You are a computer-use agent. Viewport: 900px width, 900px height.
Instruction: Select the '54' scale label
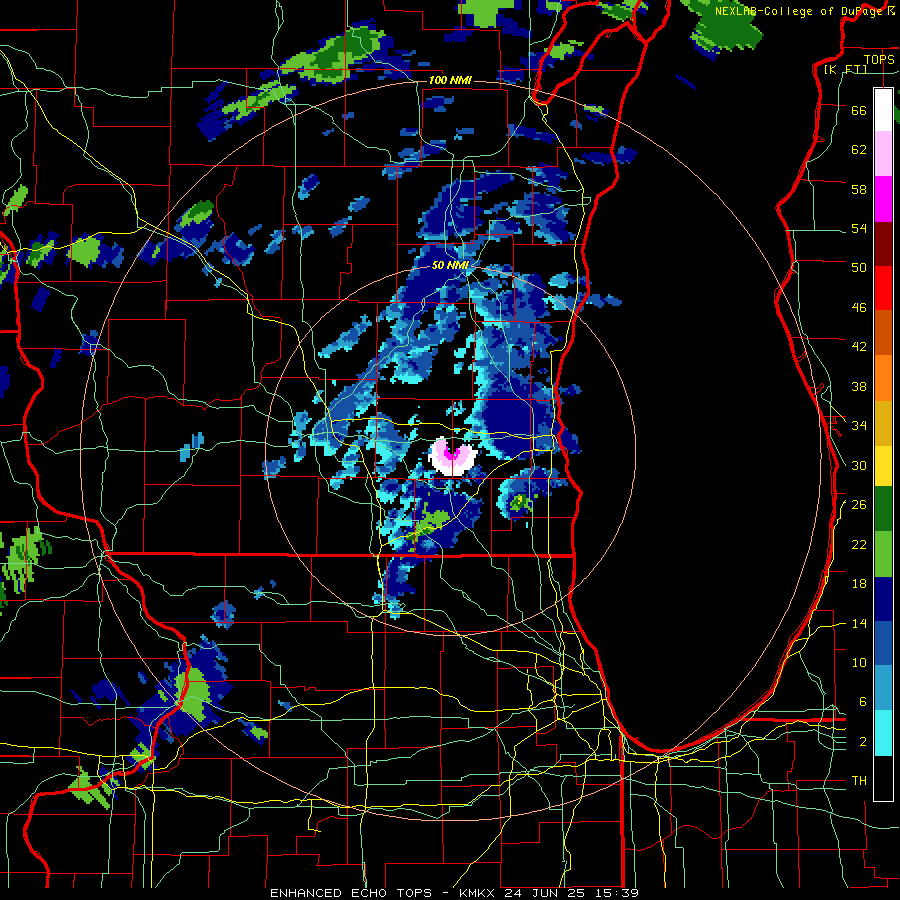point(859,229)
